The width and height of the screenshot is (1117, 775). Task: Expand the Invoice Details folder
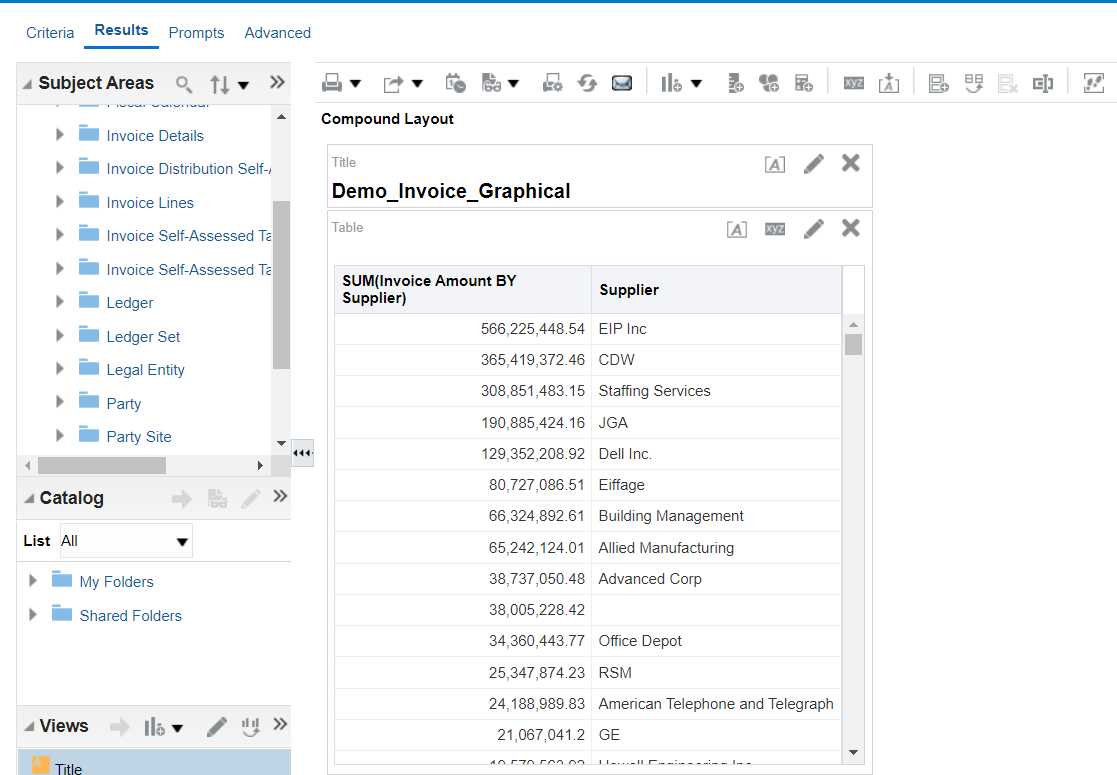coord(60,135)
